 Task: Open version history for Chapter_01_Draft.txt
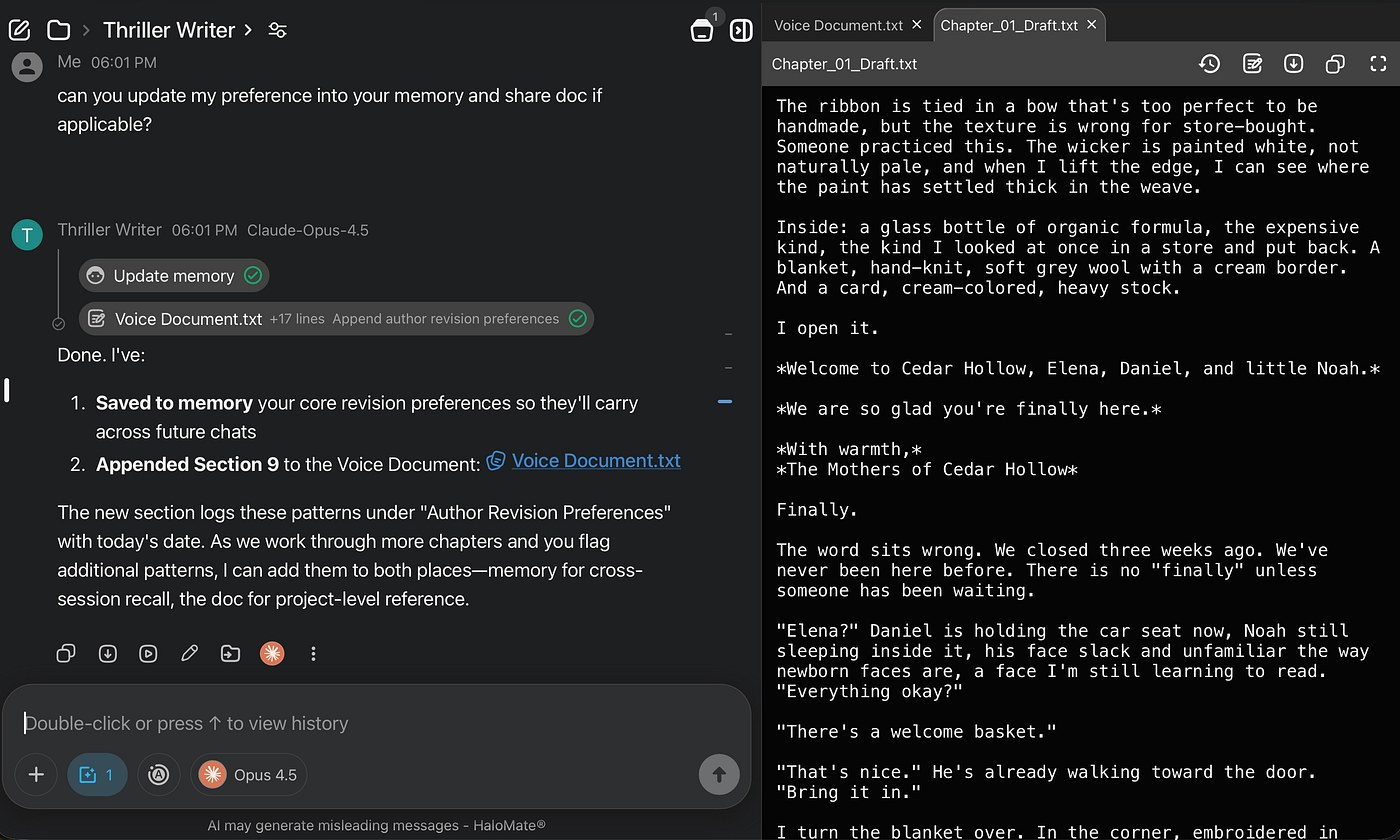(x=1209, y=64)
